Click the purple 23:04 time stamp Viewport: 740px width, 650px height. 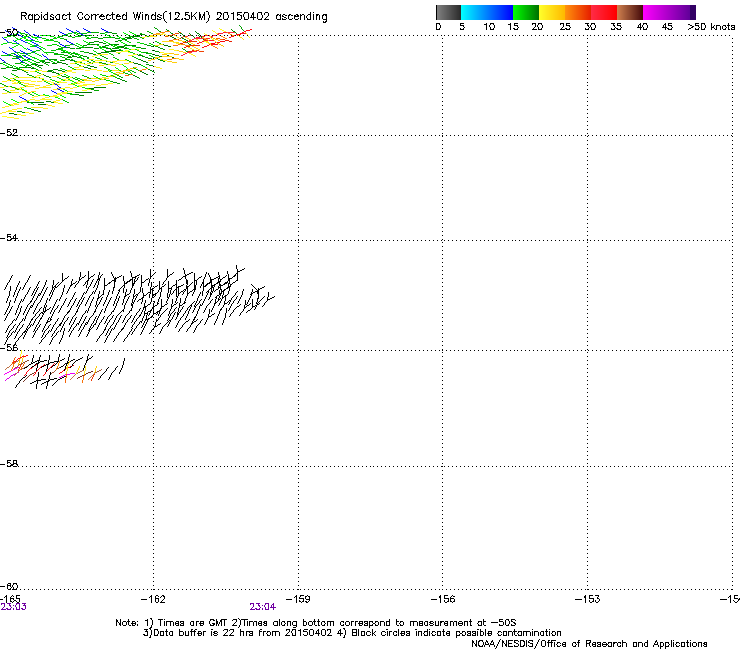(x=262, y=607)
